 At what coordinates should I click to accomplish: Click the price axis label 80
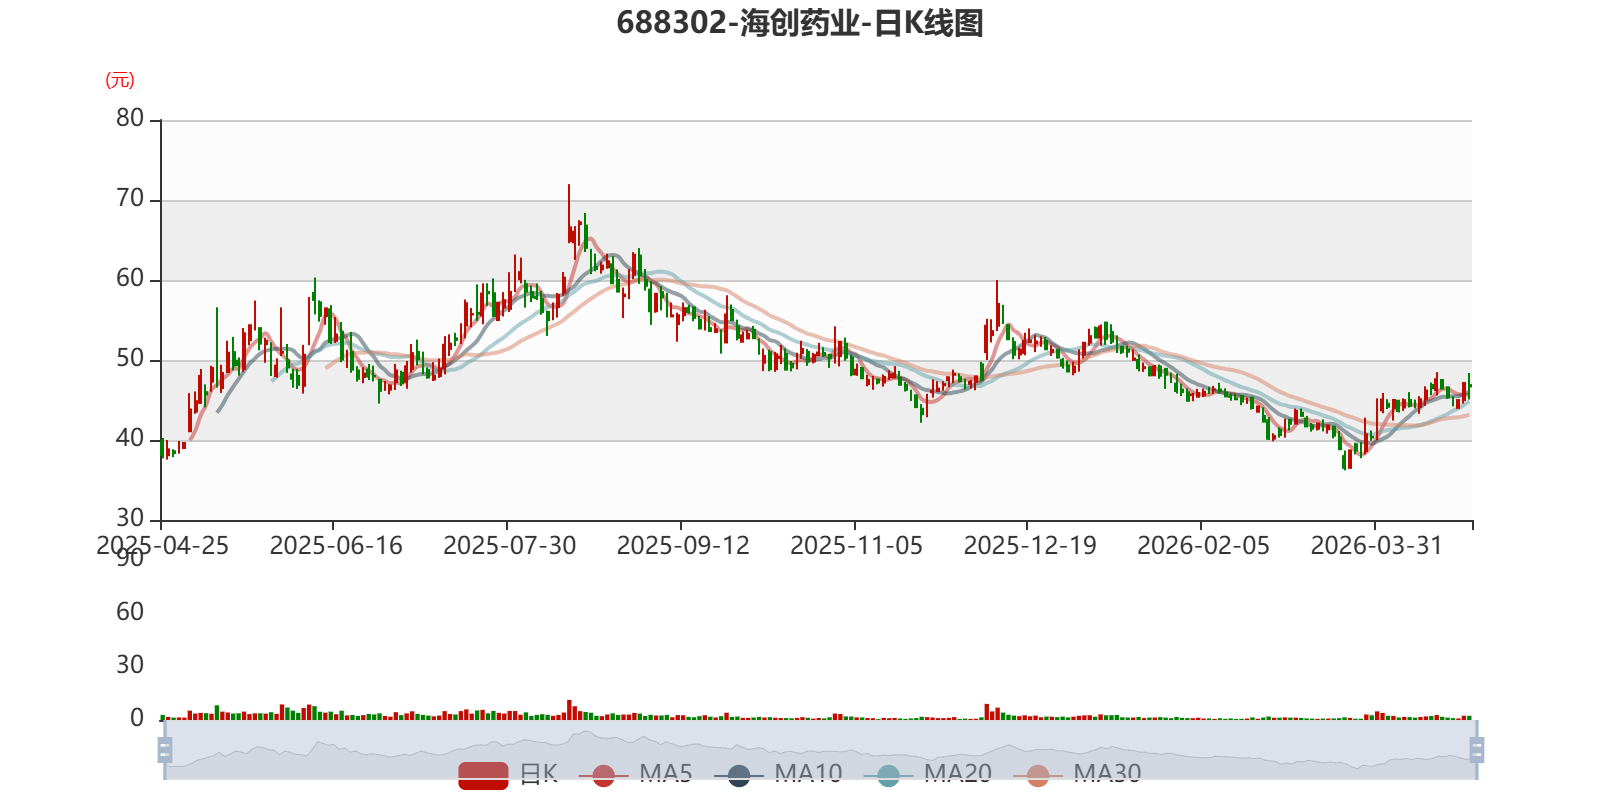click(x=130, y=118)
